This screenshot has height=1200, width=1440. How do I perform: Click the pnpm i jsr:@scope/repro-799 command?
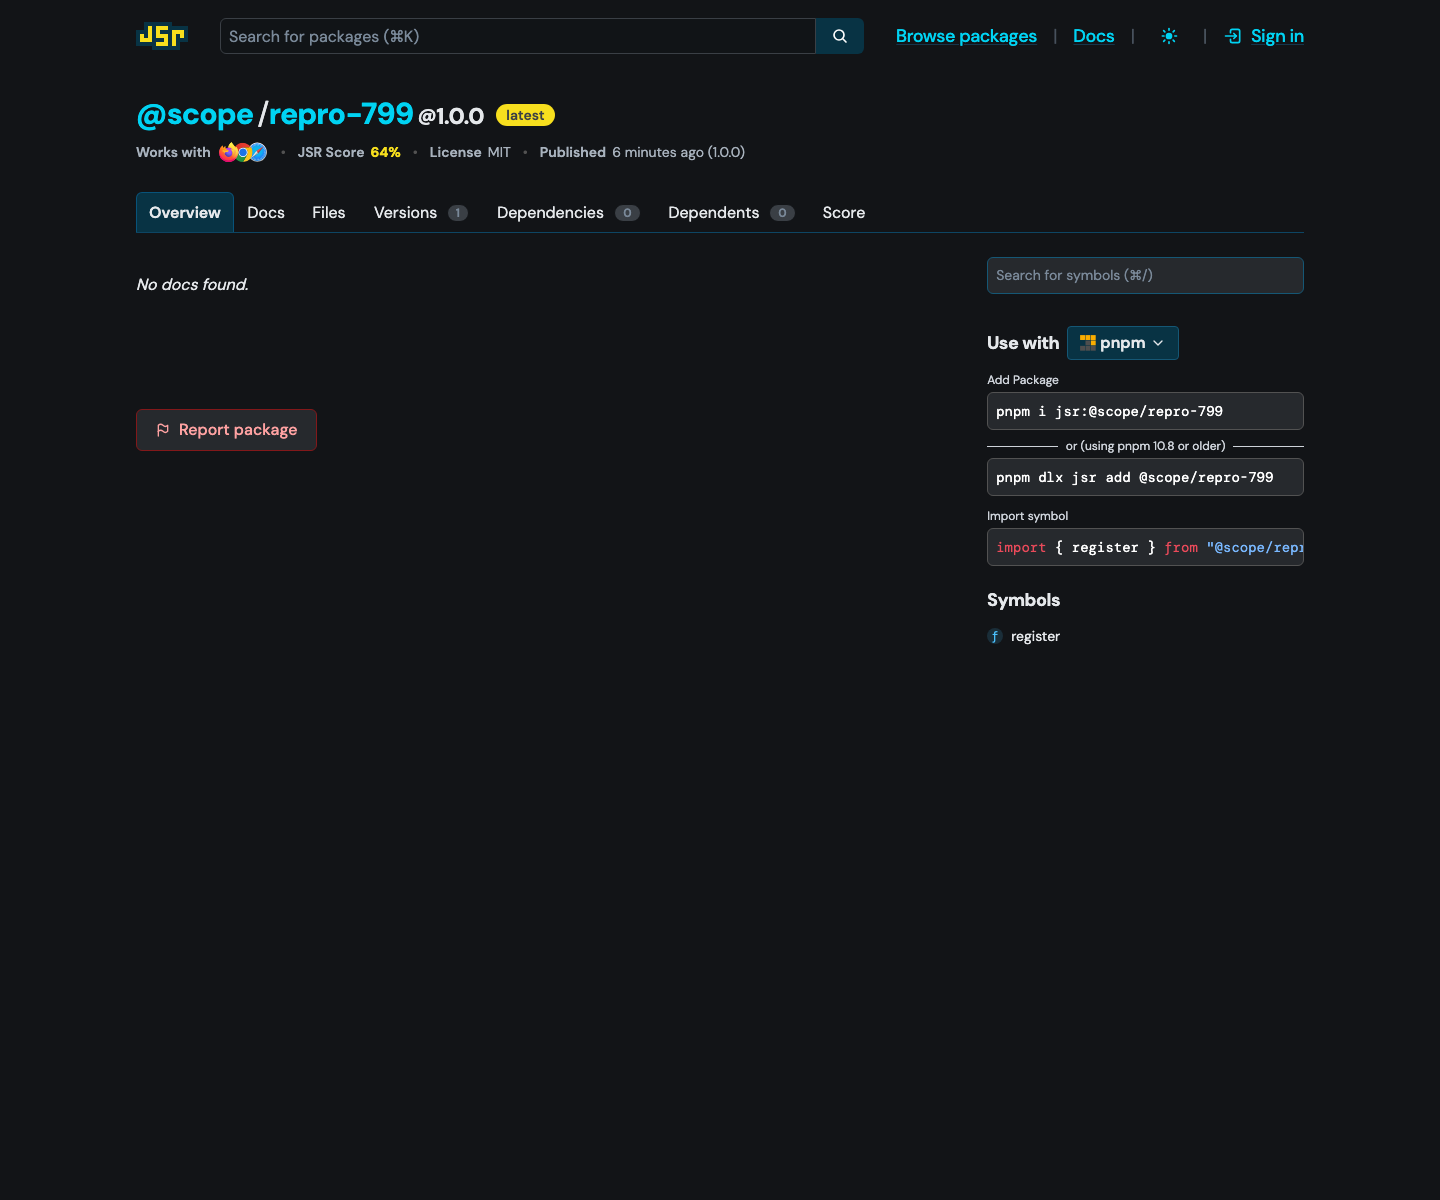[x=1145, y=411]
